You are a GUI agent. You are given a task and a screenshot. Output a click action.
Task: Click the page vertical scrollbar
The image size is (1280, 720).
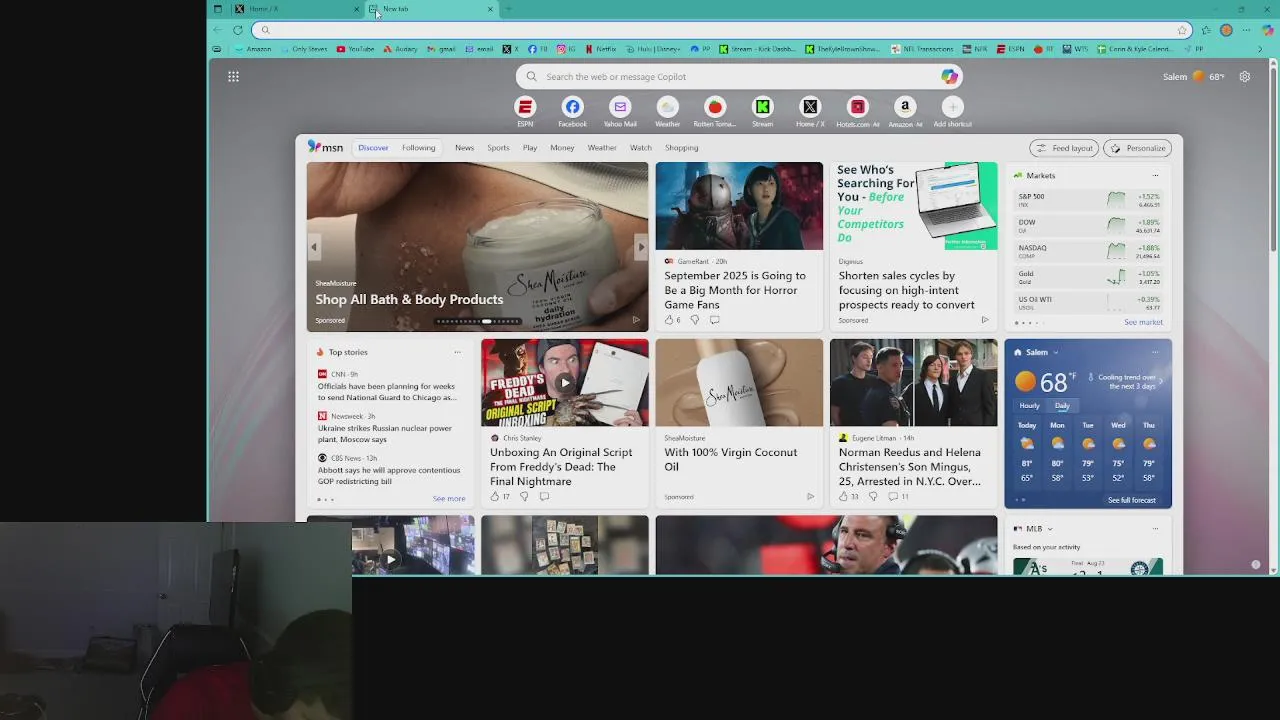coord(1273,160)
